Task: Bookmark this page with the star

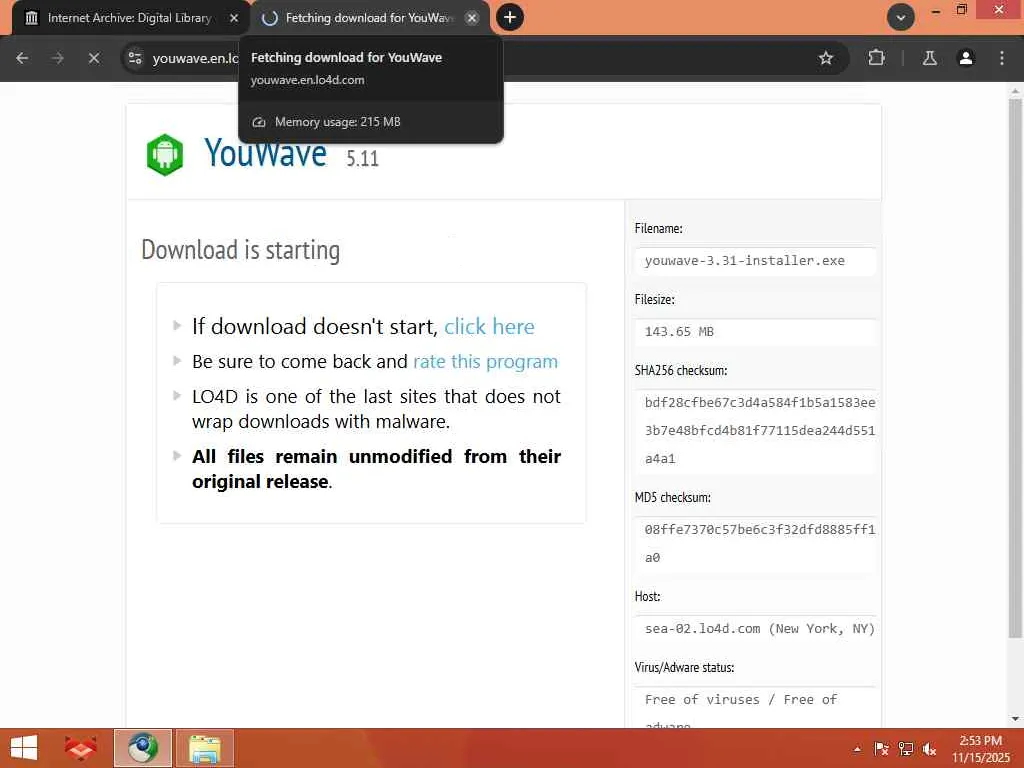Action: point(825,58)
